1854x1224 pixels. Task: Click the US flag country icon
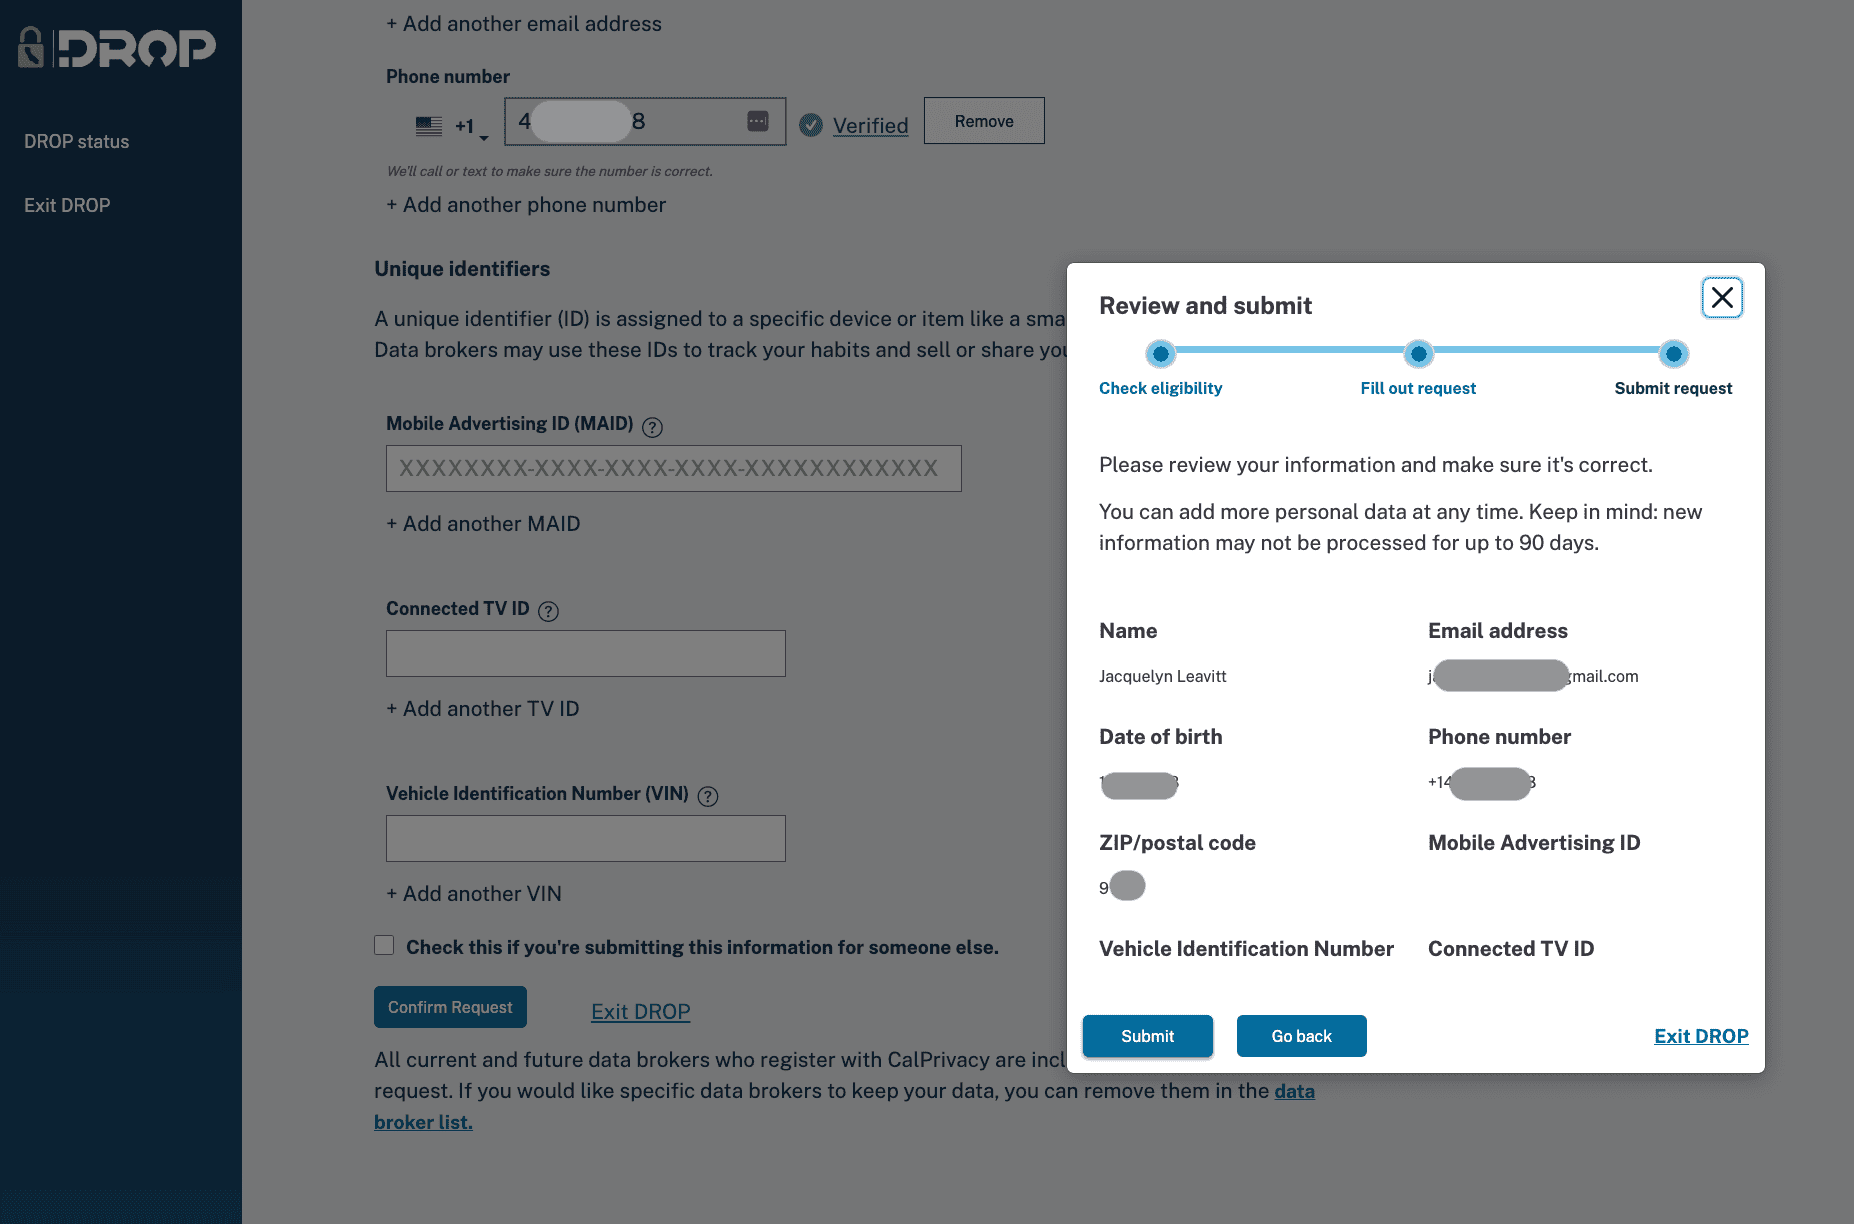tap(429, 126)
